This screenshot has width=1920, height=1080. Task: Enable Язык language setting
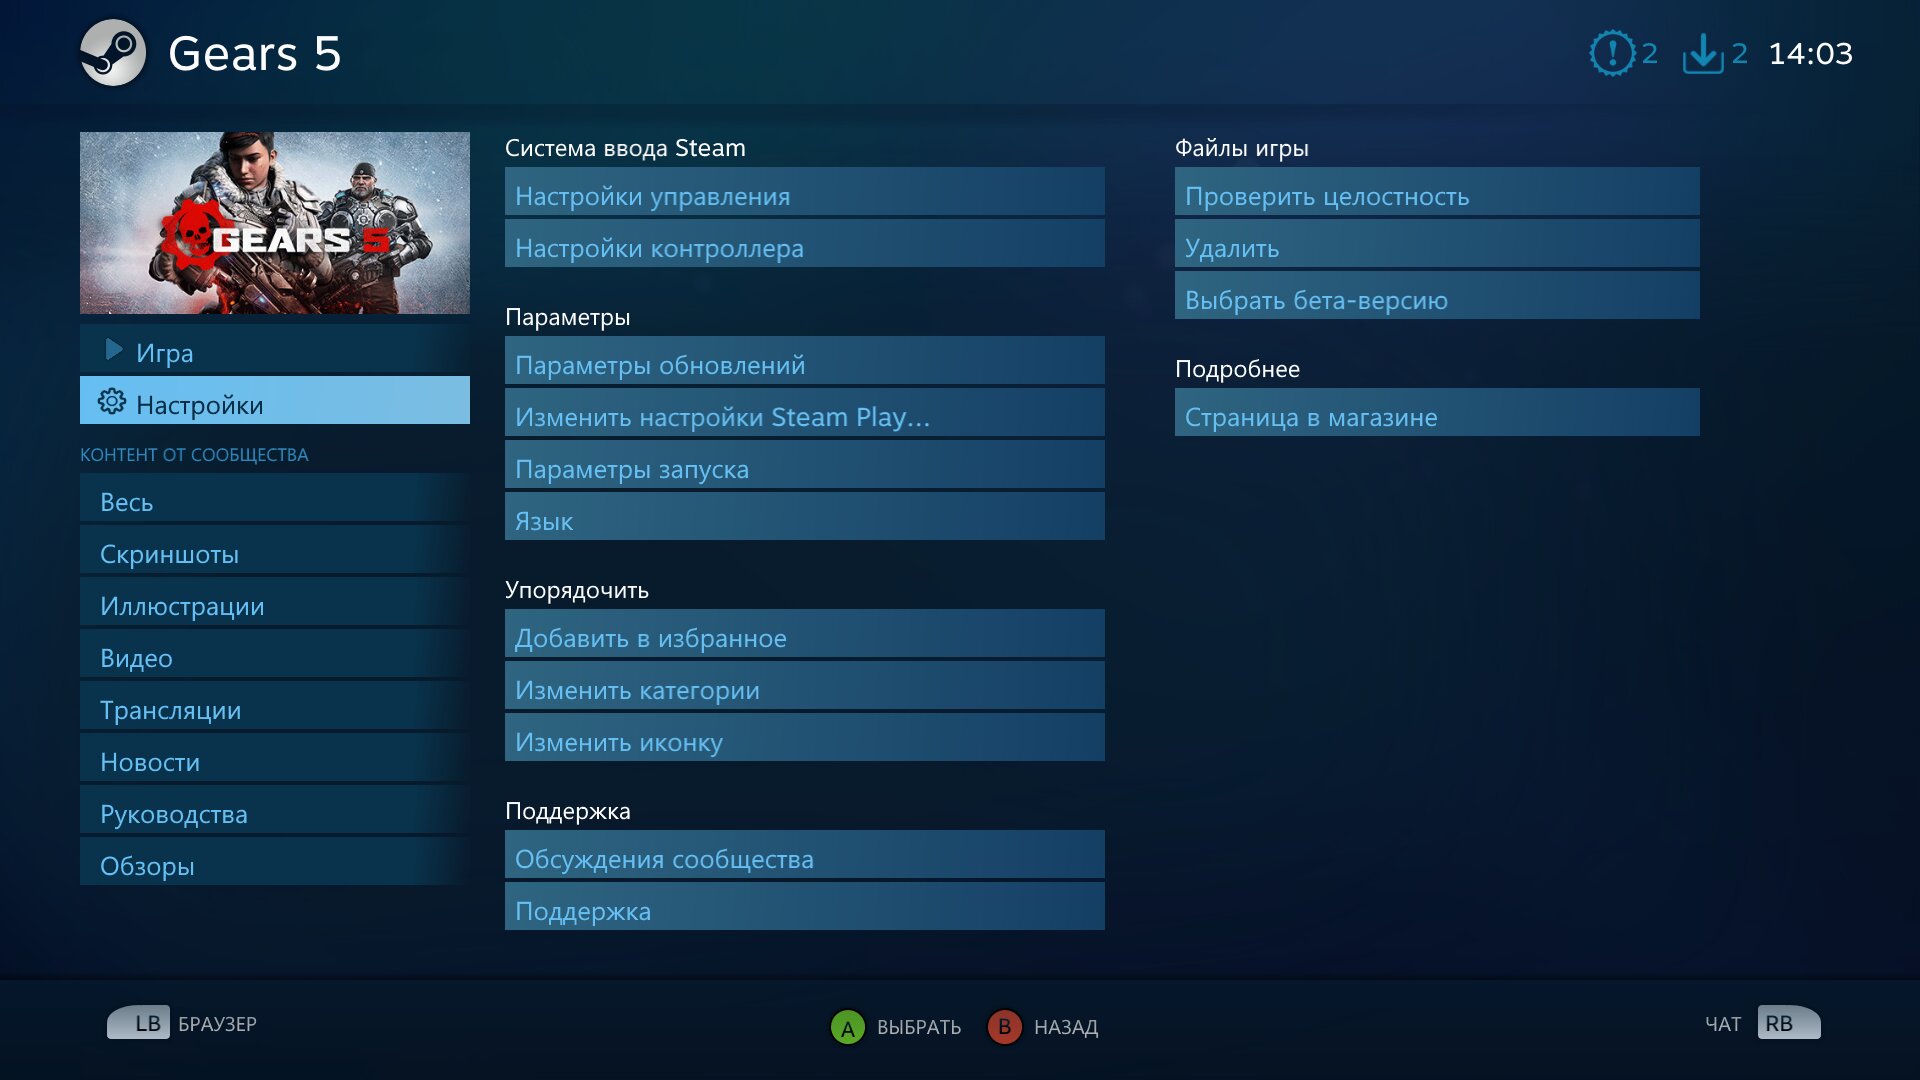[804, 520]
